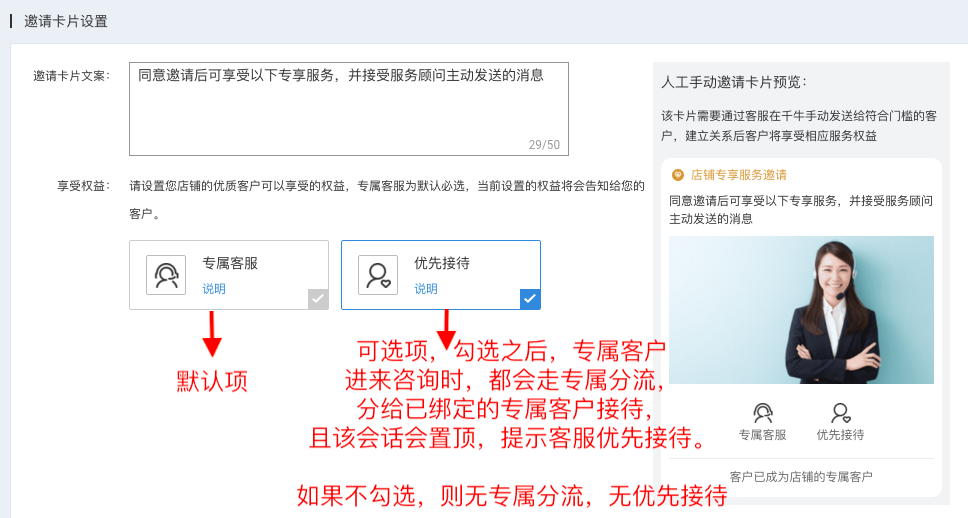This screenshot has height=518, width=968.
Task: Open 说明 link under 优先接待
Action: tap(425, 288)
